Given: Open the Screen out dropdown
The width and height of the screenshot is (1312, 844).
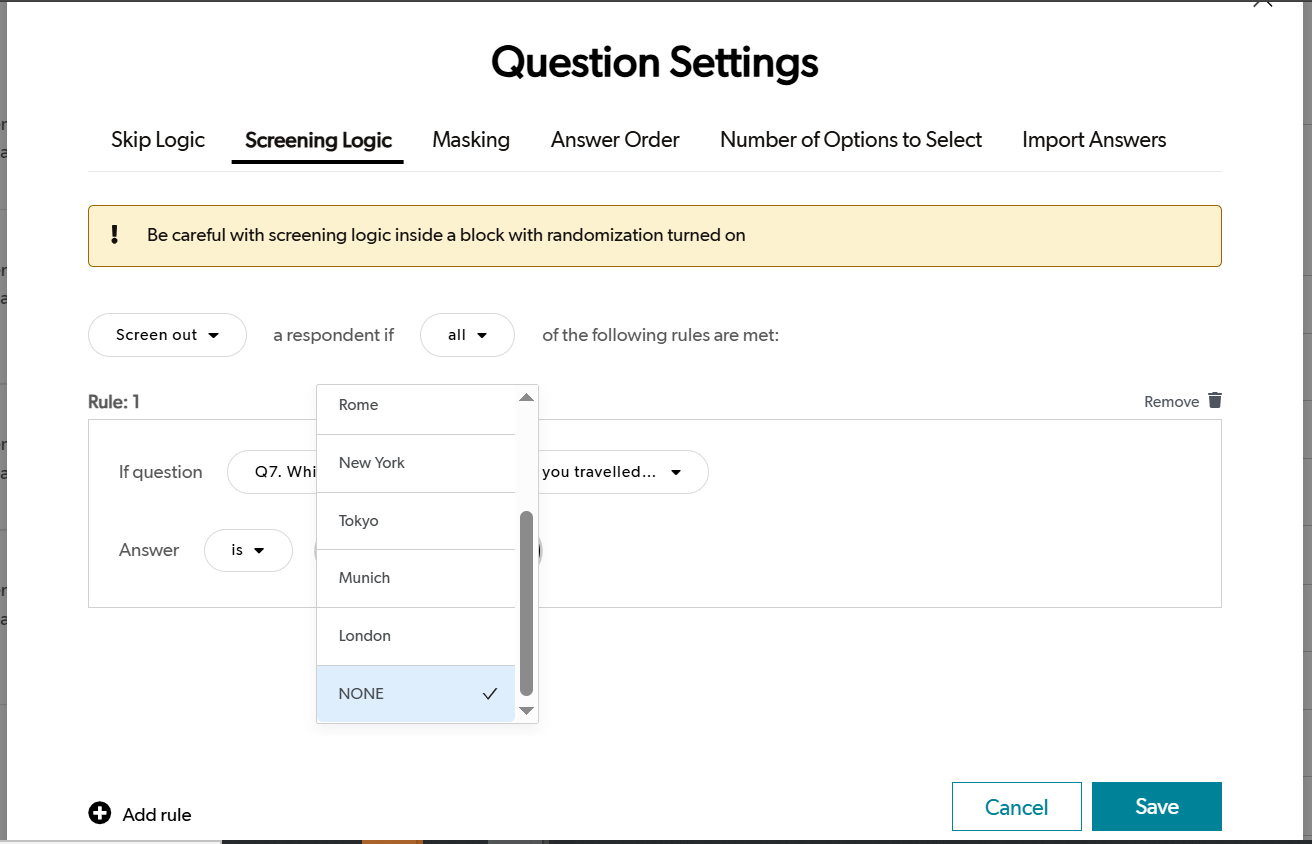Looking at the screenshot, I should coord(167,335).
